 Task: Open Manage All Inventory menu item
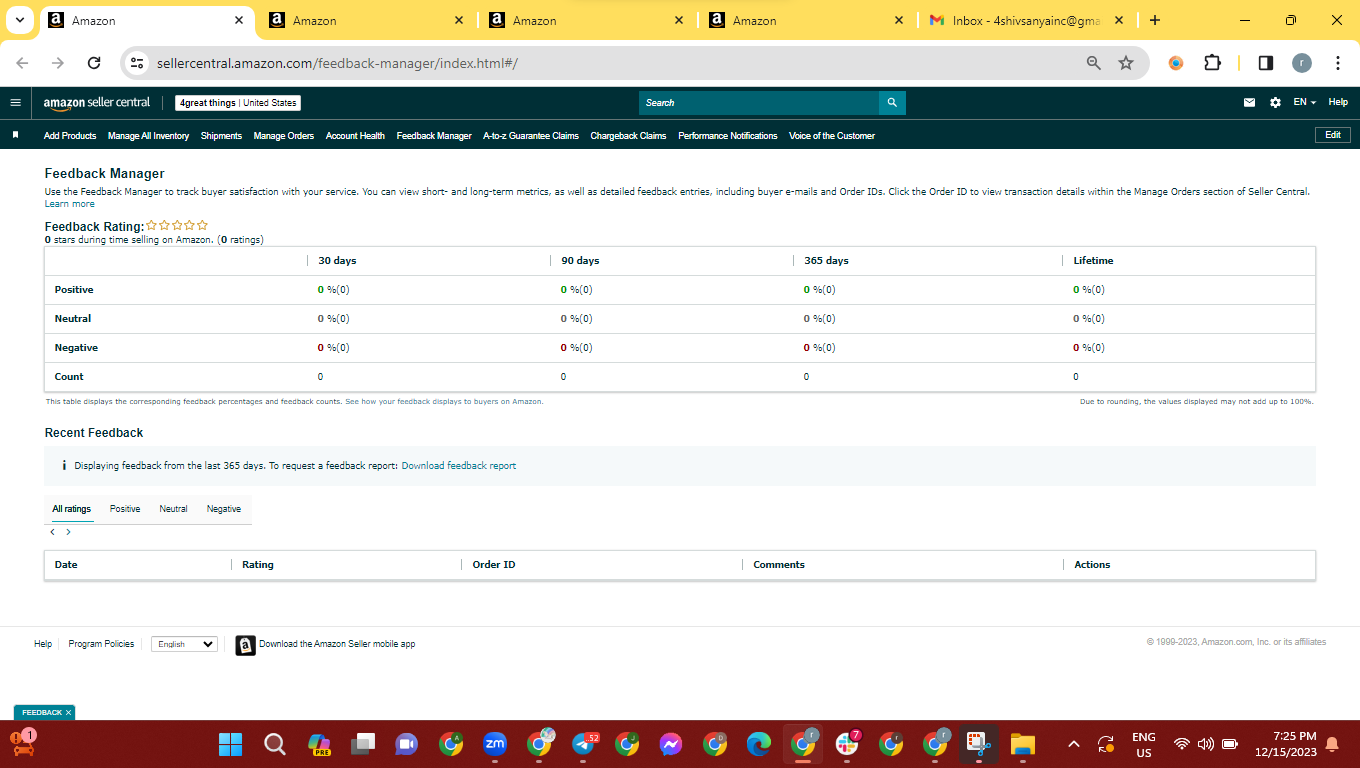tap(149, 136)
